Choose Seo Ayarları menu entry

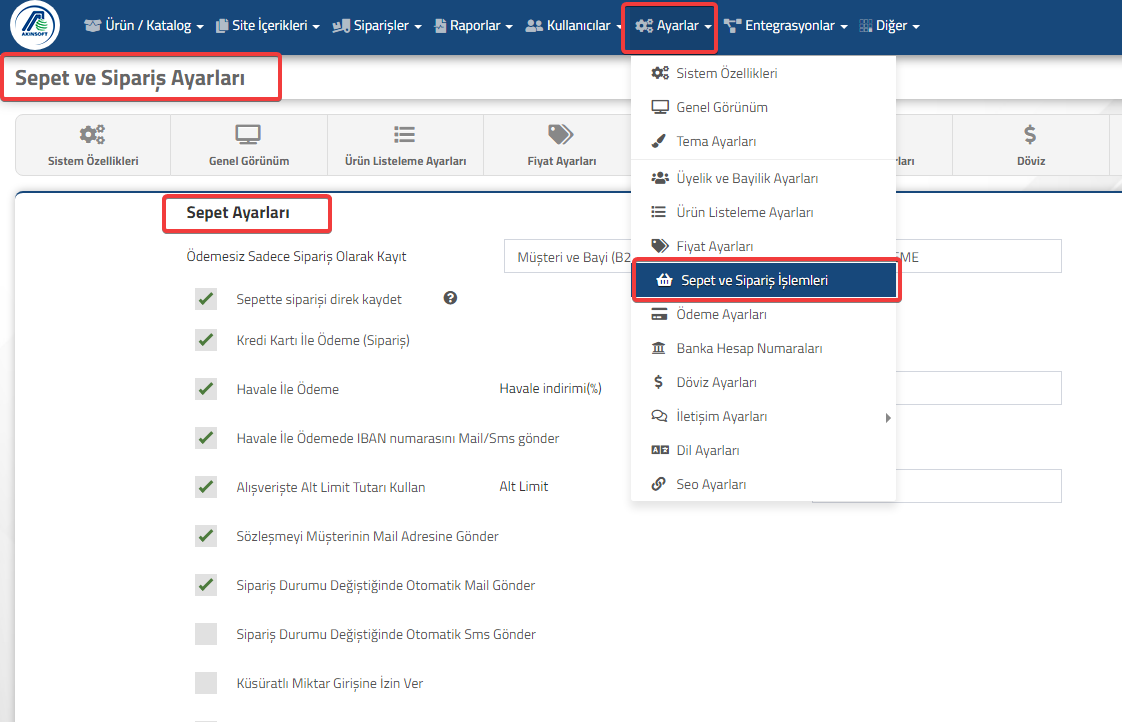(x=764, y=484)
